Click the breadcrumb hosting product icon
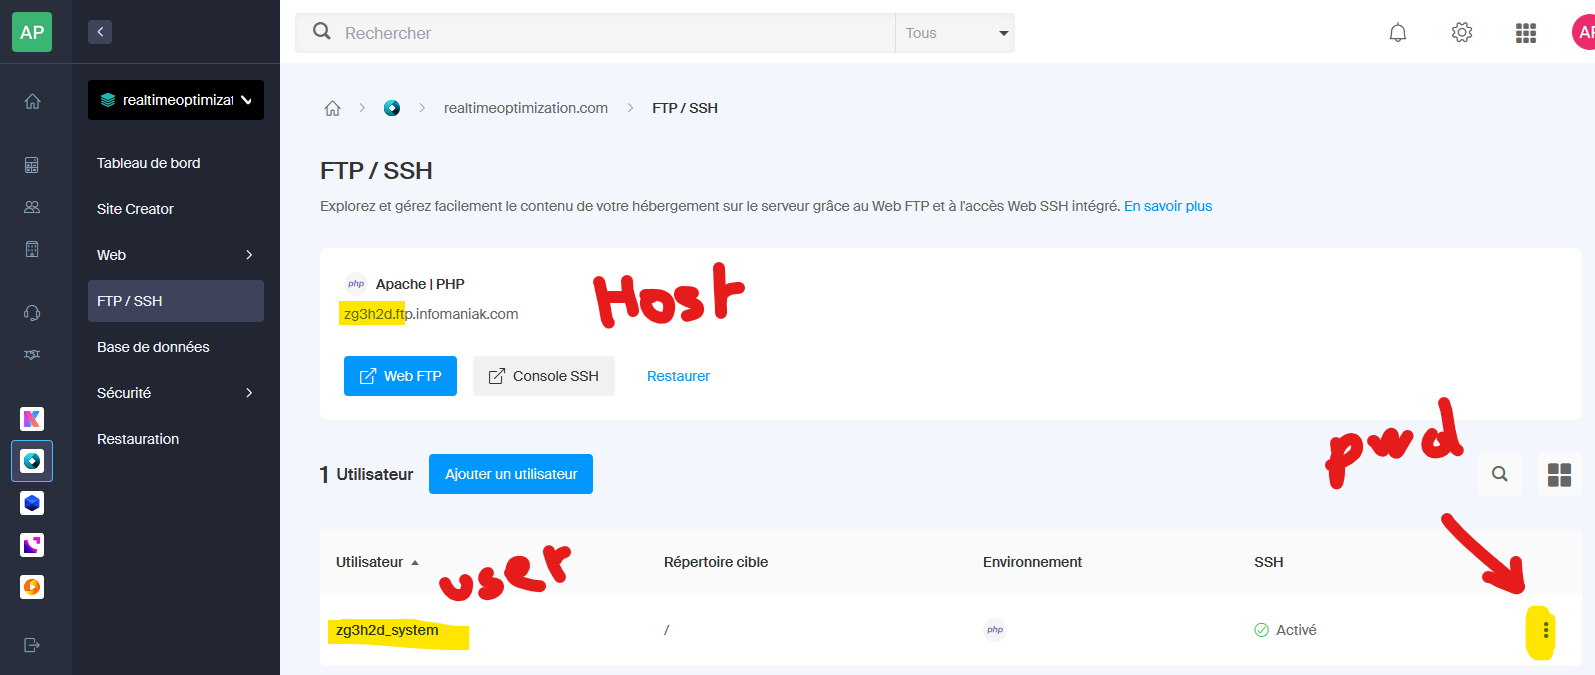 pyautogui.click(x=392, y=108)
